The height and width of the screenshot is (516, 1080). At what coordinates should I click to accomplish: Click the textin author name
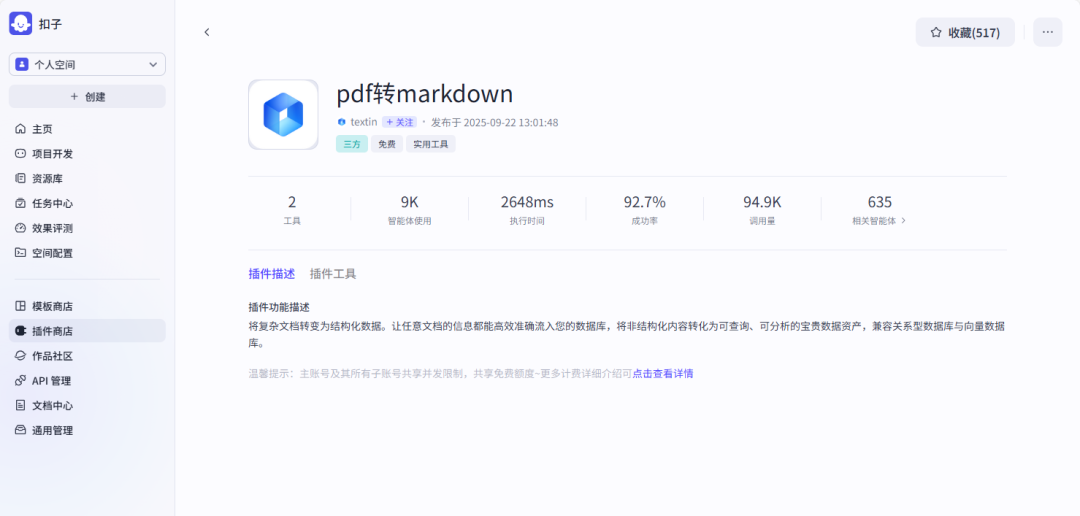coord(364,122)
